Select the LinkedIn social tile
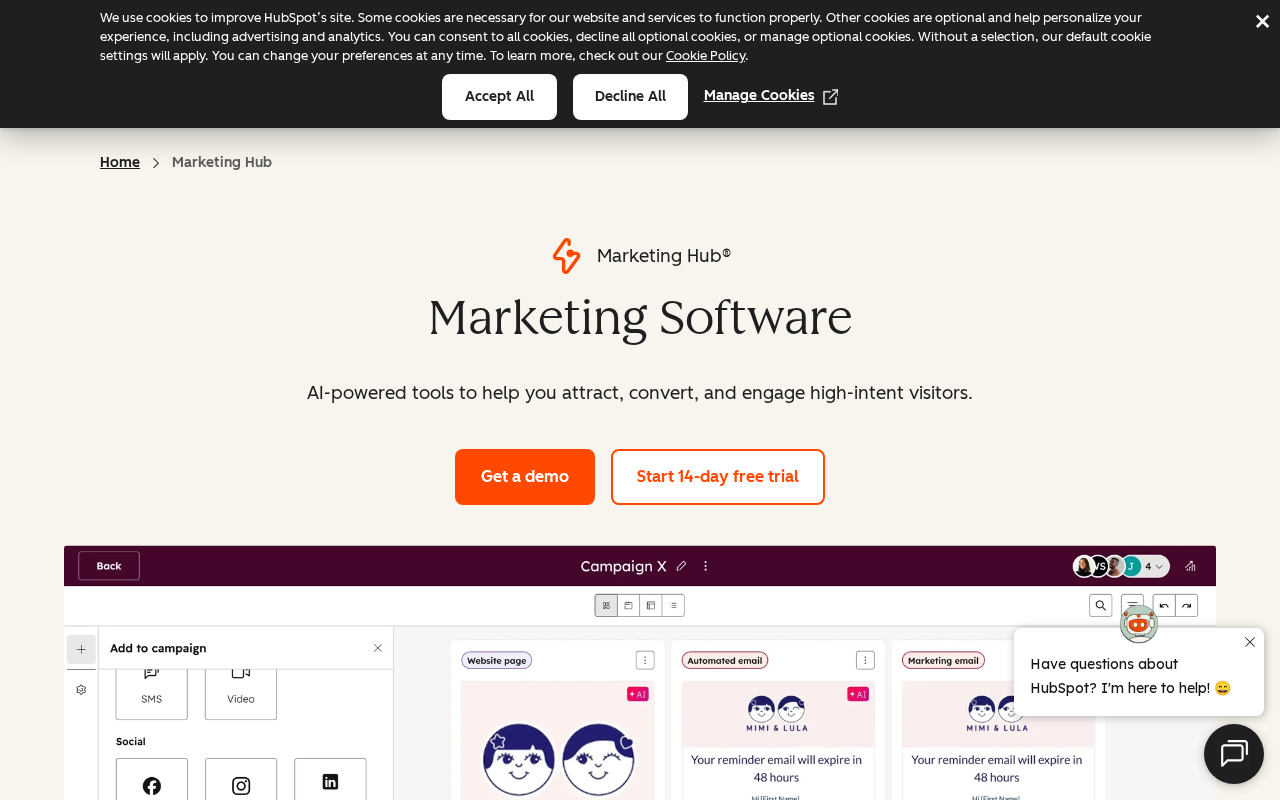This screenshot has width=1280, height=800. point(330,780)
